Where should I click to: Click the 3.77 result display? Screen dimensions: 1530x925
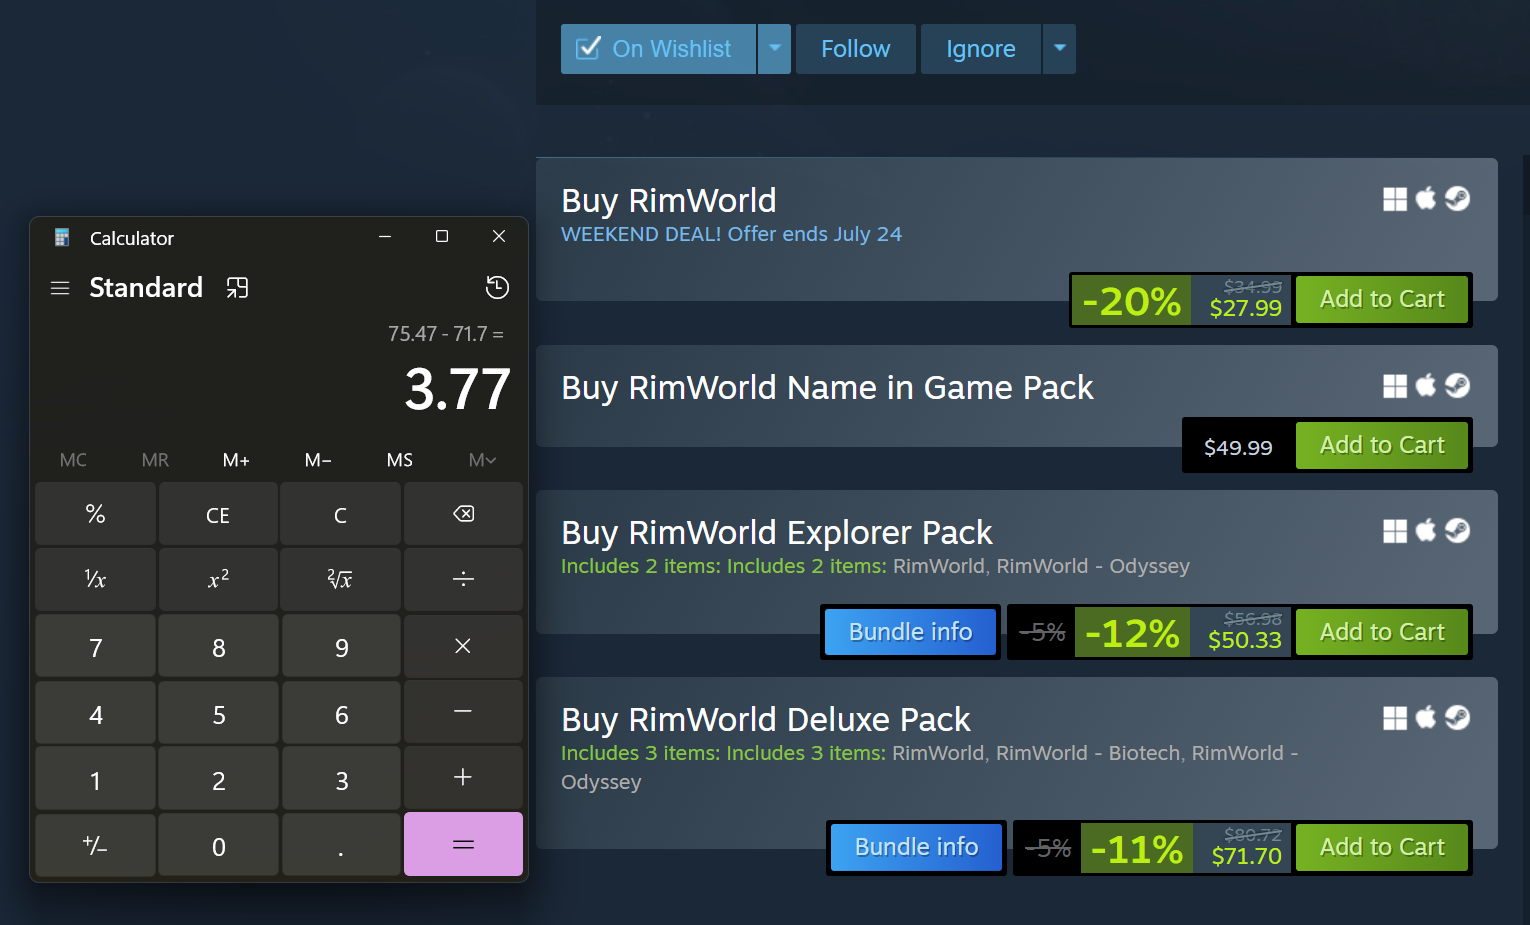click(457, 389)
